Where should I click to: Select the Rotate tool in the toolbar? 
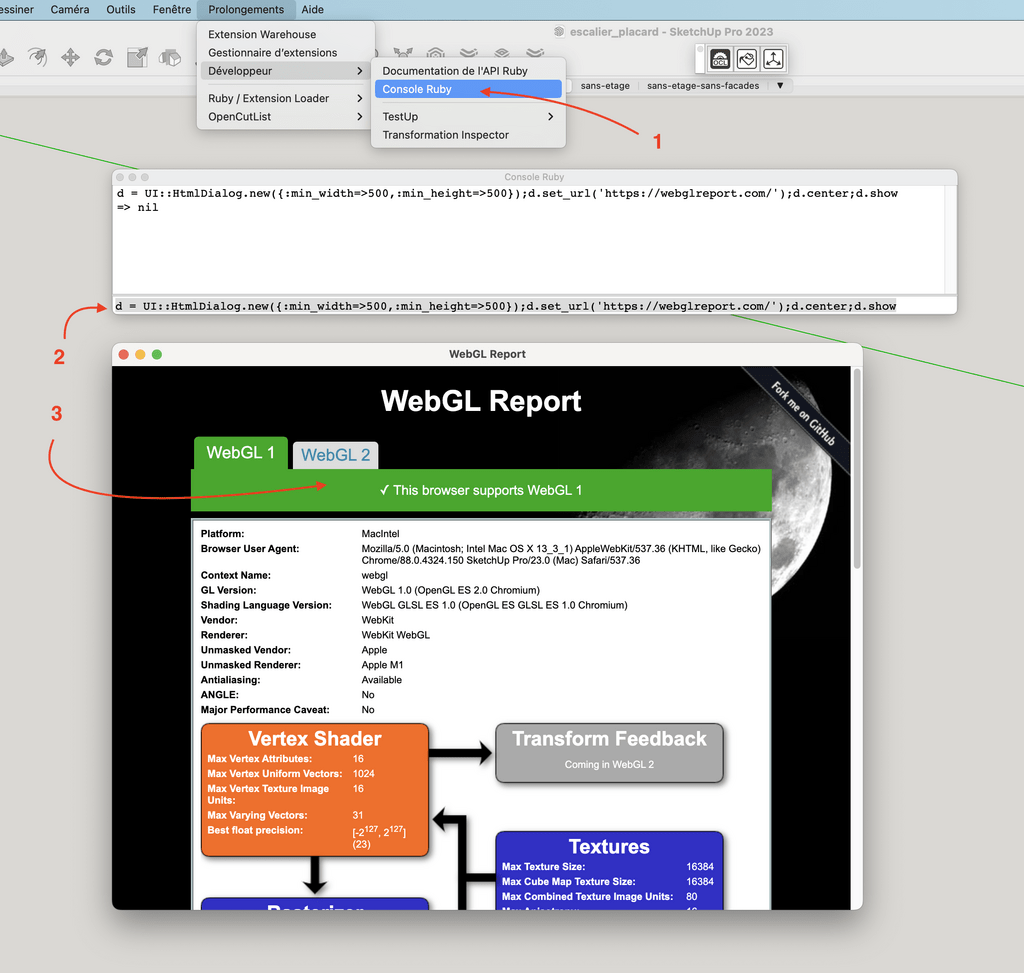point(103,57)
